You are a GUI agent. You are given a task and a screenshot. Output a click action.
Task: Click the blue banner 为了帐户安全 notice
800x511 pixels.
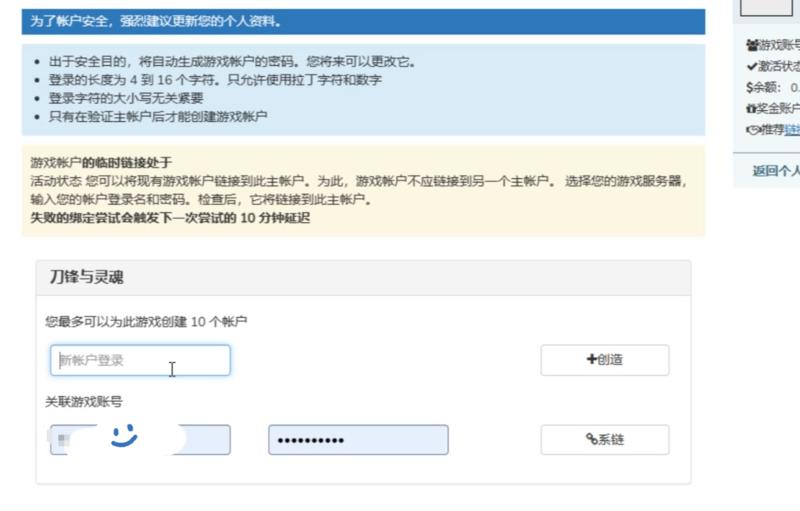point(363,21)
